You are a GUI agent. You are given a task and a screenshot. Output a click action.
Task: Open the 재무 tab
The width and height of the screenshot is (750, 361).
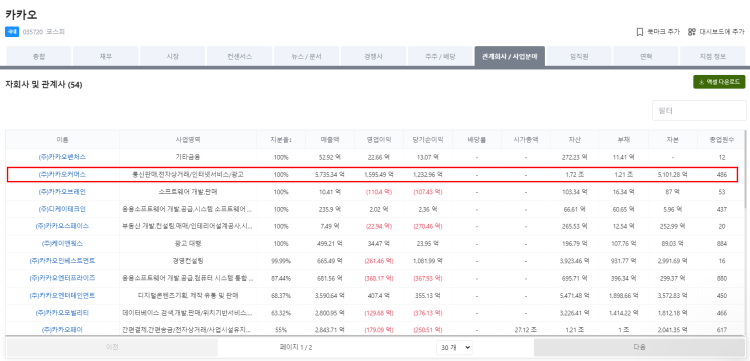[x=105, y=56]
